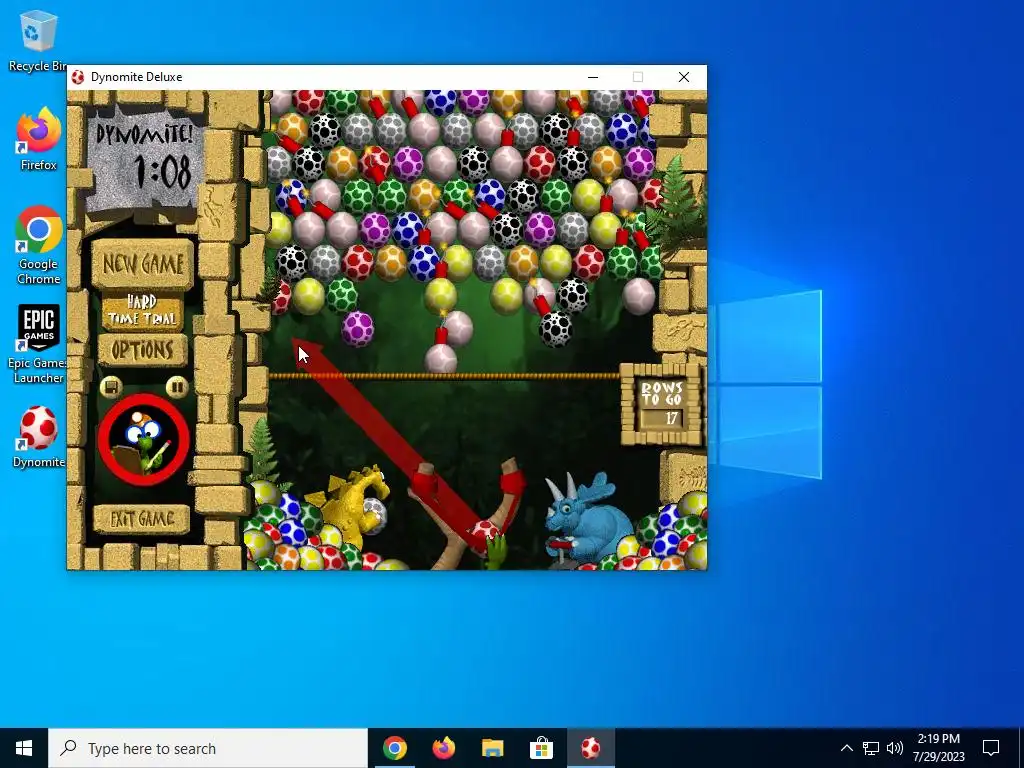Close the Dynomite Deluxe window

tap(684, 77)
